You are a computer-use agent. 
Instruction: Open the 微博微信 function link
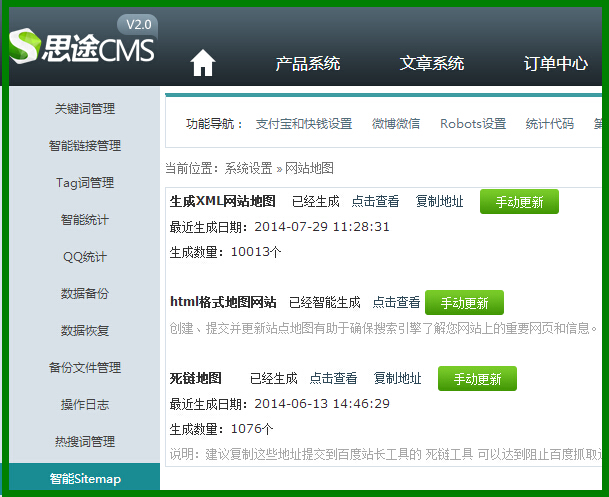click(396, 124)
